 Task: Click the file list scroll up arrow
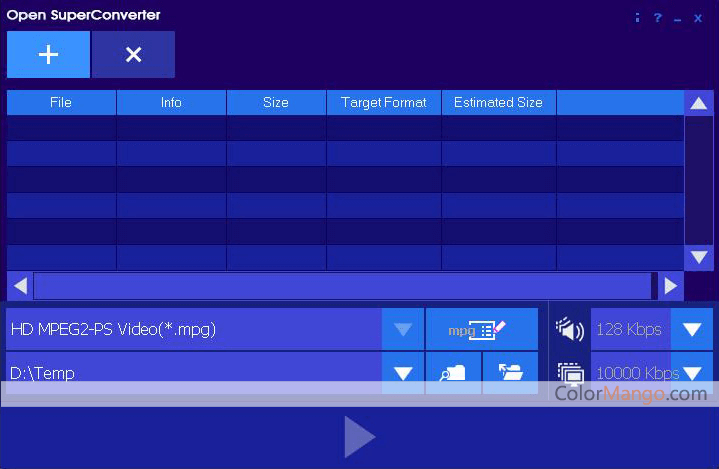pos(698,103)
